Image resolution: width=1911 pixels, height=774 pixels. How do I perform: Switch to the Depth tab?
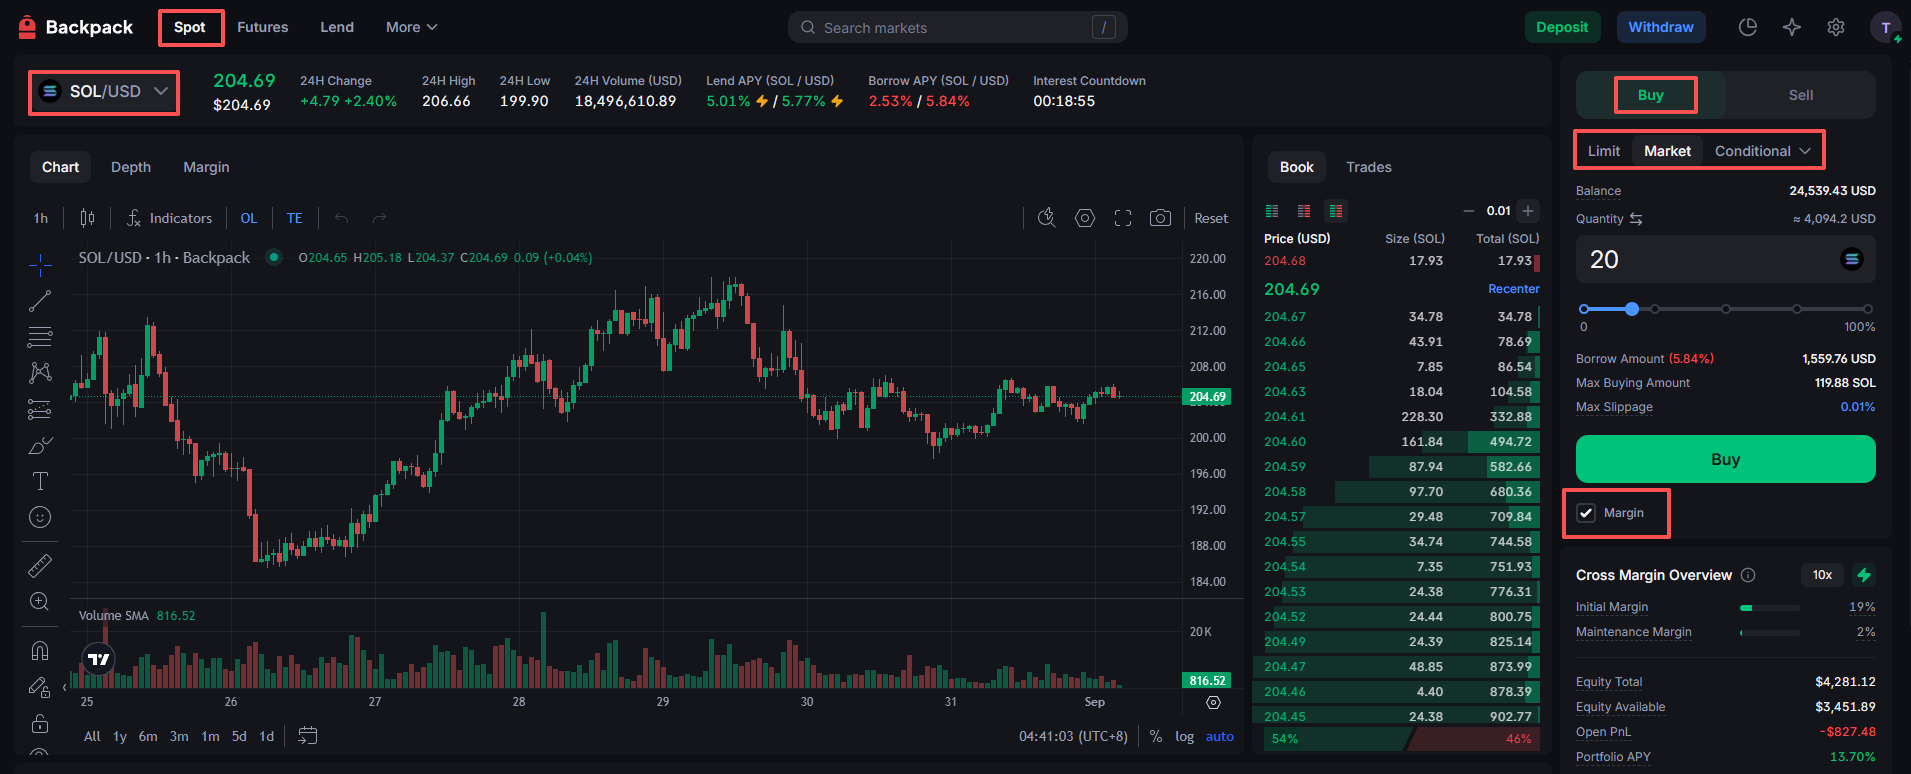tap(131, 167)
